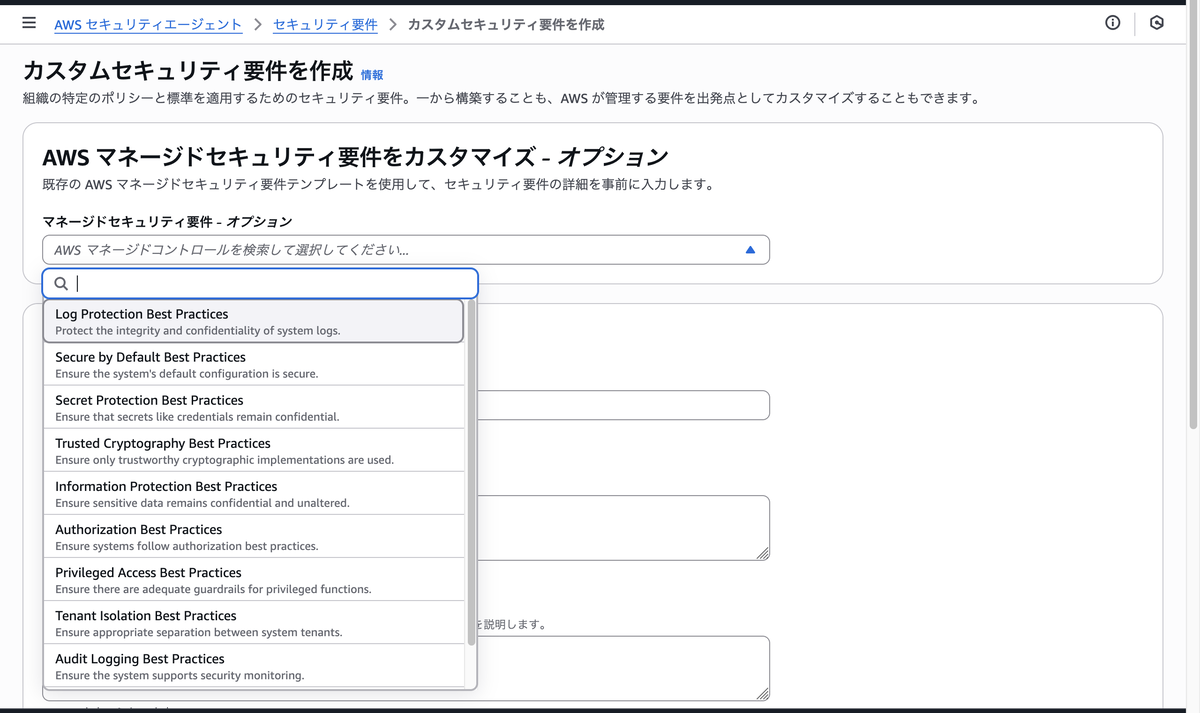Choose Secret Protection Best Practices option
Screen dimensions: 1200x713
[x=253, y=408]
